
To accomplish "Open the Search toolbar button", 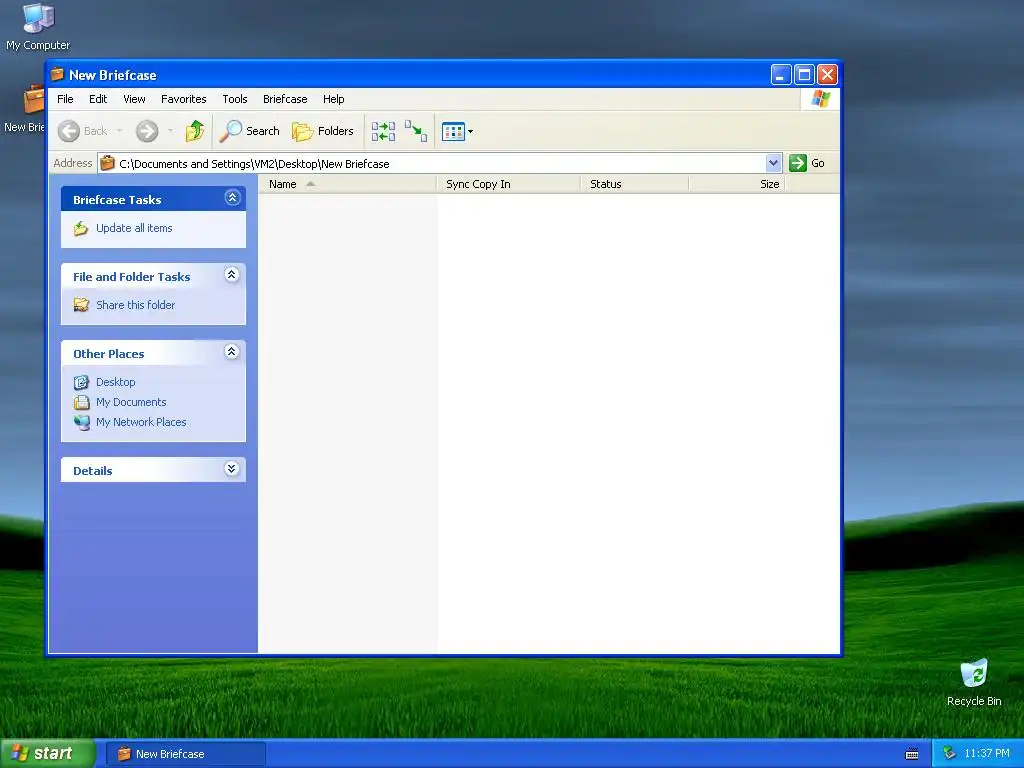I will [249, 131].
